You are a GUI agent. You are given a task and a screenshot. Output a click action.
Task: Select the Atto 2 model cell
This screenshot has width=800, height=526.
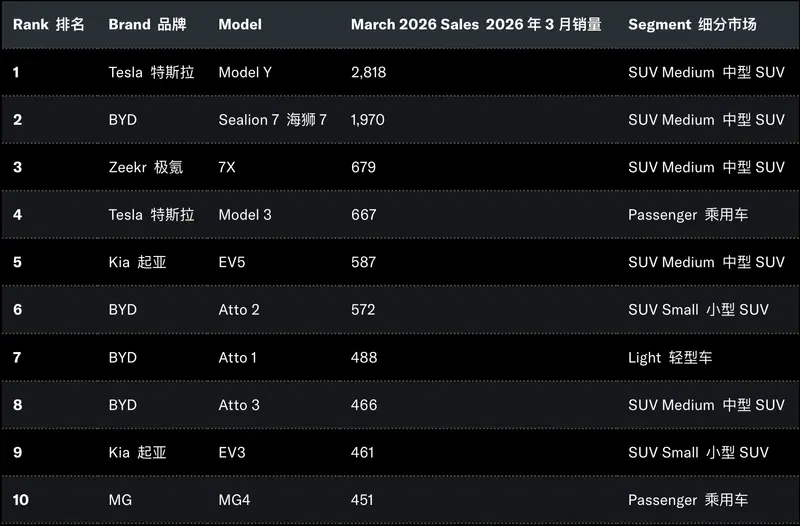[x=239, y=310]
